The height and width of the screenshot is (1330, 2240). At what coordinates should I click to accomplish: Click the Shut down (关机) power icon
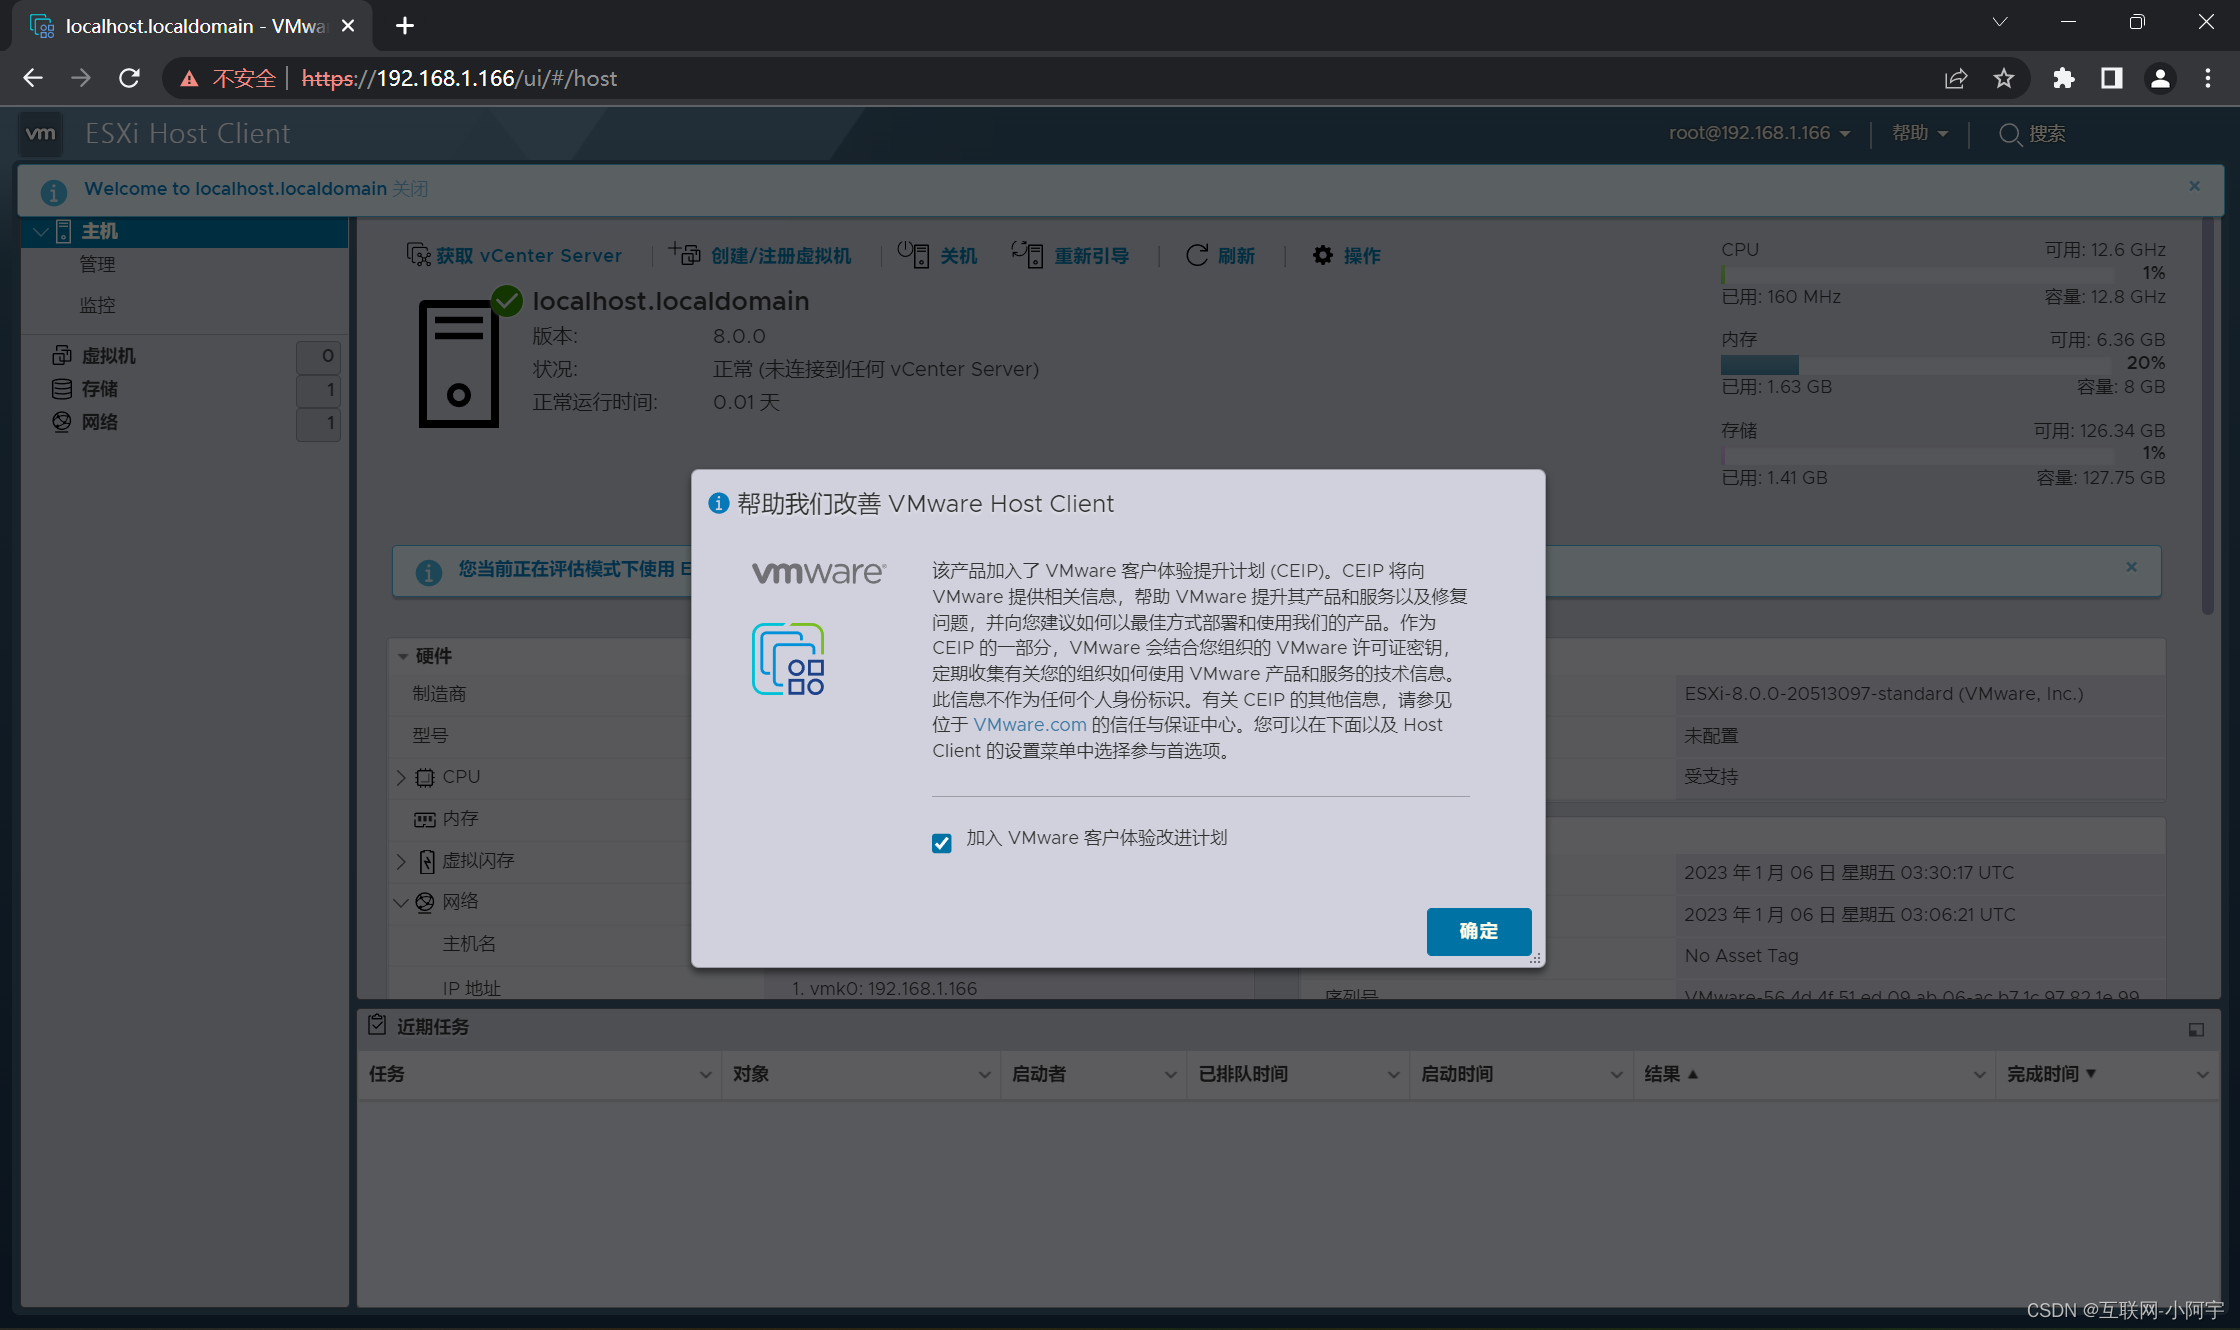(912, 254)
